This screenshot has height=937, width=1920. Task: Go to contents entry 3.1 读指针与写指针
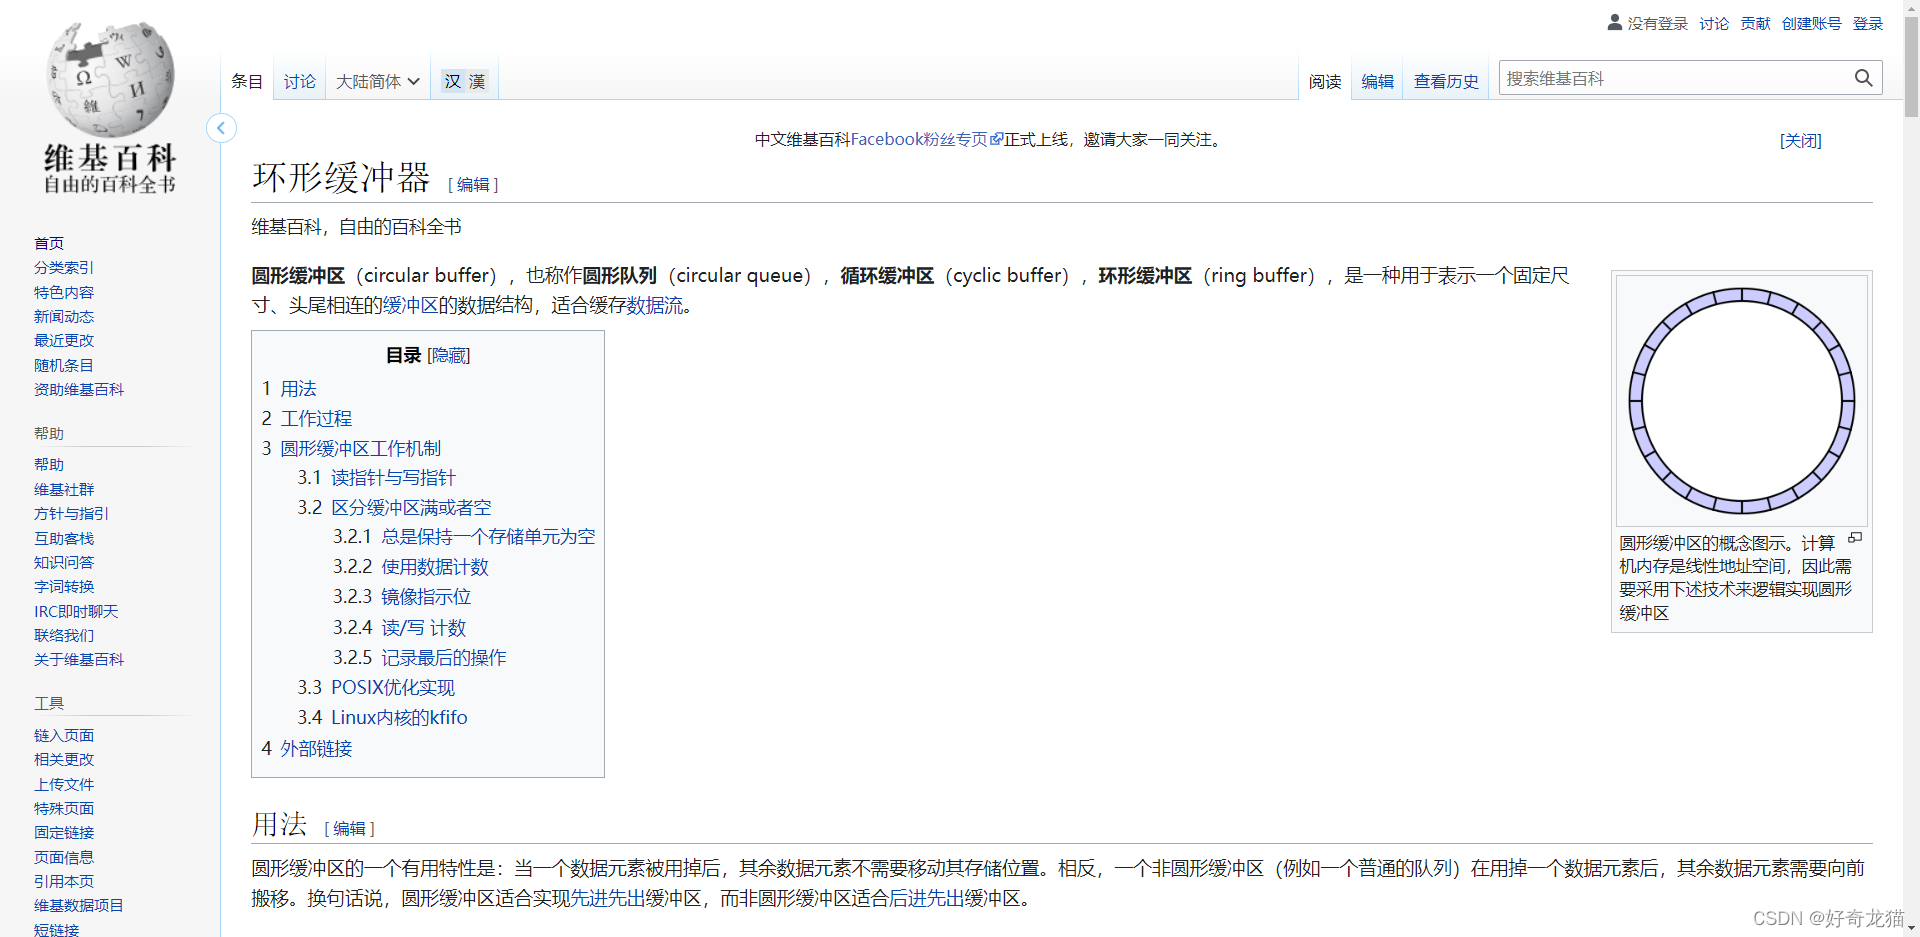(x=376, y=478)
